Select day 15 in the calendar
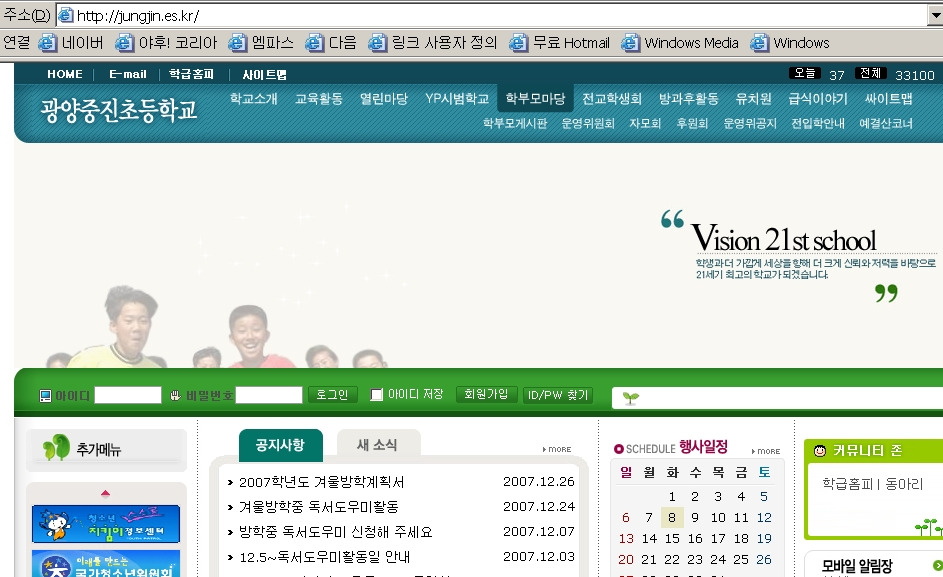Screen dimensions: 943x577 (672, 538)
